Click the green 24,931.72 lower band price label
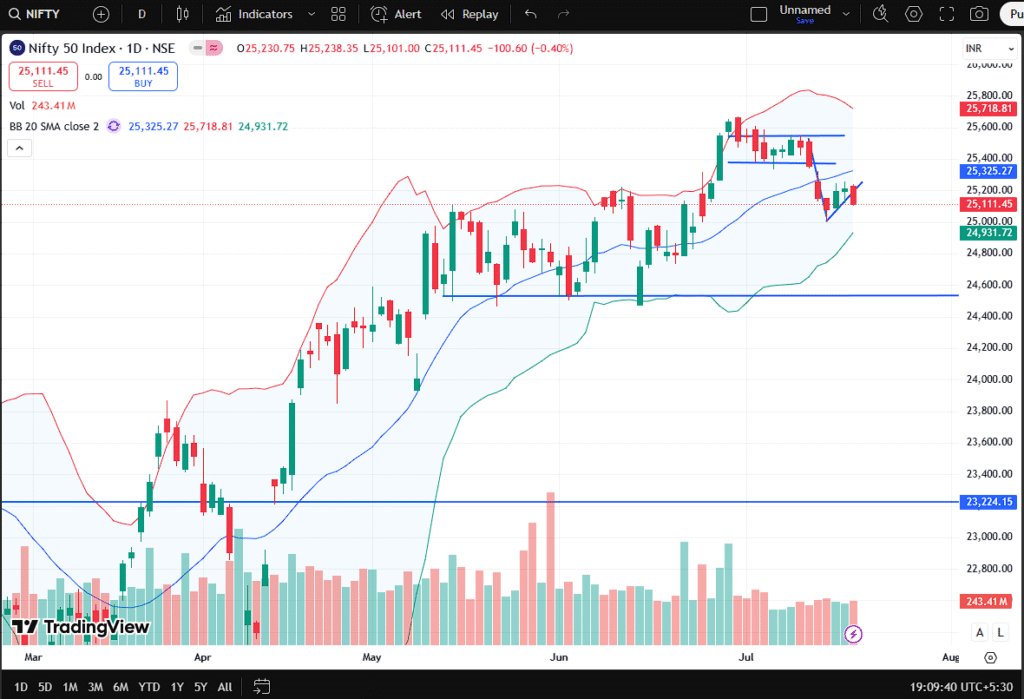This screenshot has width=1024, height=699. click(988, 233)
